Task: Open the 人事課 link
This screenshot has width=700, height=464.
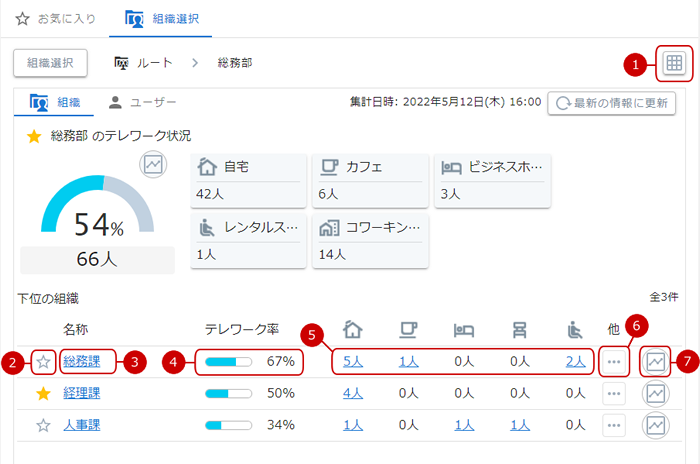Action: click(x=82, y=425)
